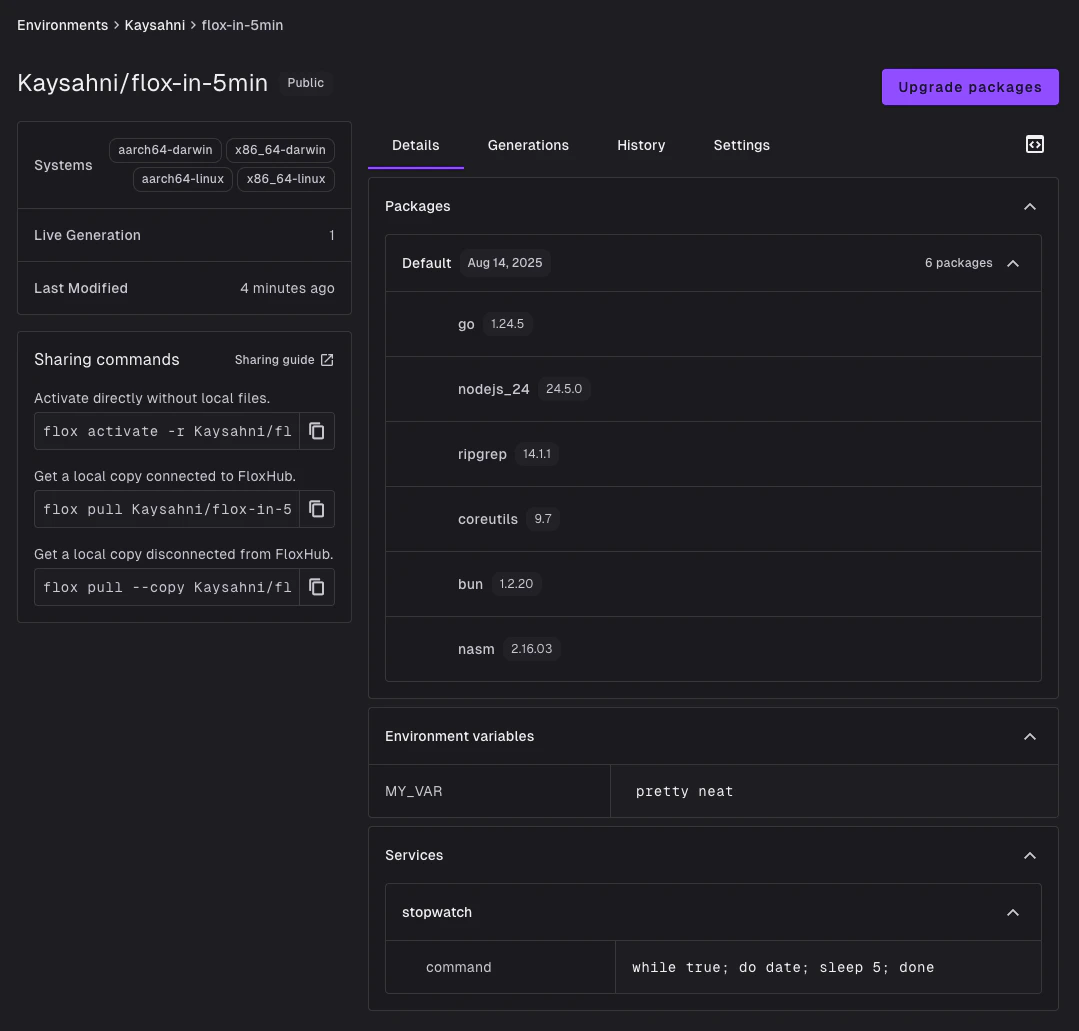Screen dimensions: 1079x1031
Task: Click the go package row
Action: [x=713, y=324]
